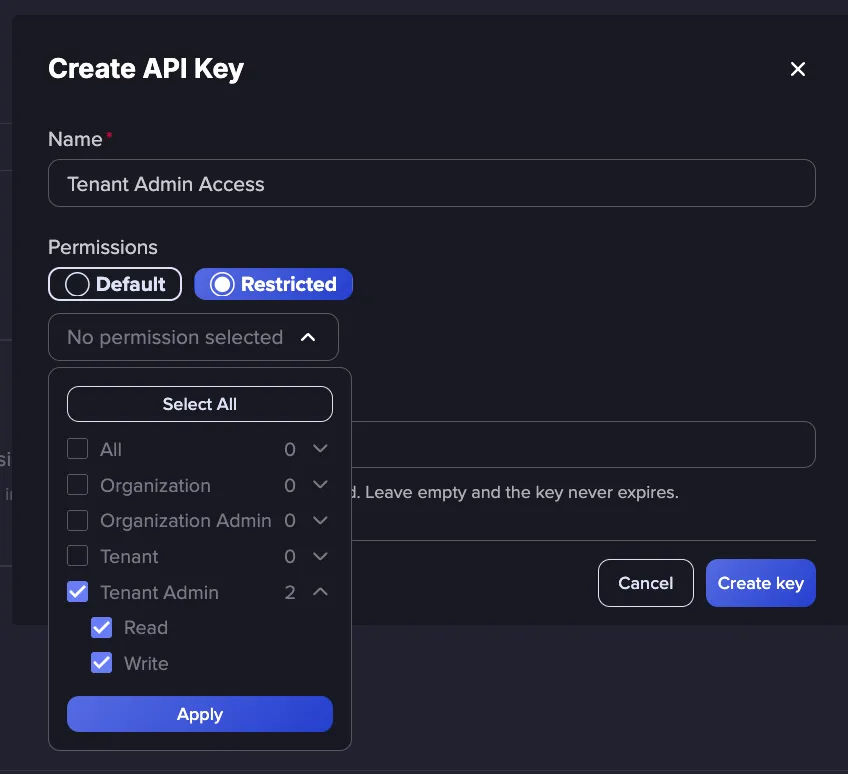The width and height of the screenshot is (848, 774).
Task: Check the Organization Admin checkbox
Action: tap(77, 520)
